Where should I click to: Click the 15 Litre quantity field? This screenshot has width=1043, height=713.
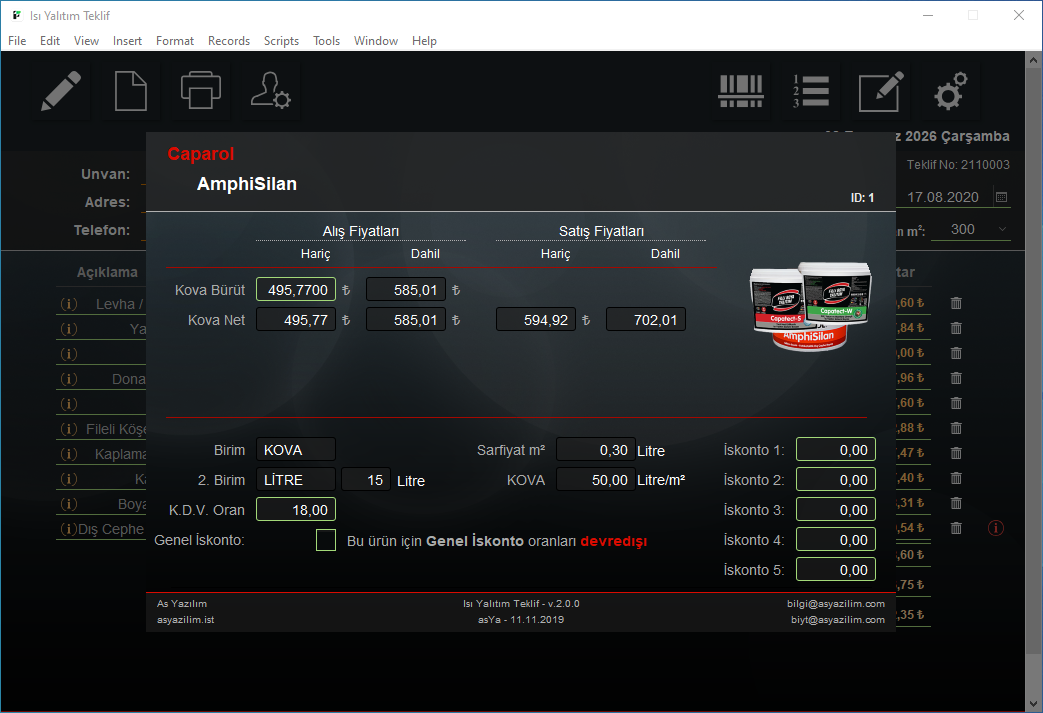[x=366, y=480]
